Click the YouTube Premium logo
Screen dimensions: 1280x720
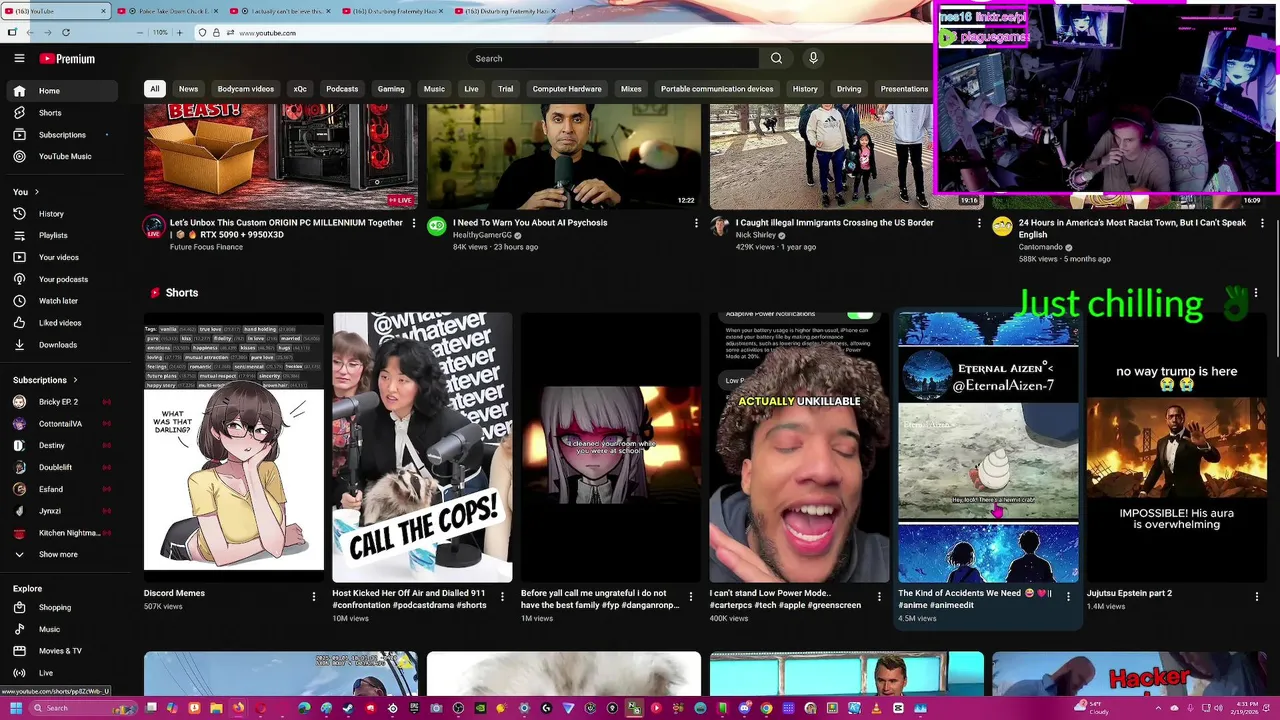tap(67, 59)
